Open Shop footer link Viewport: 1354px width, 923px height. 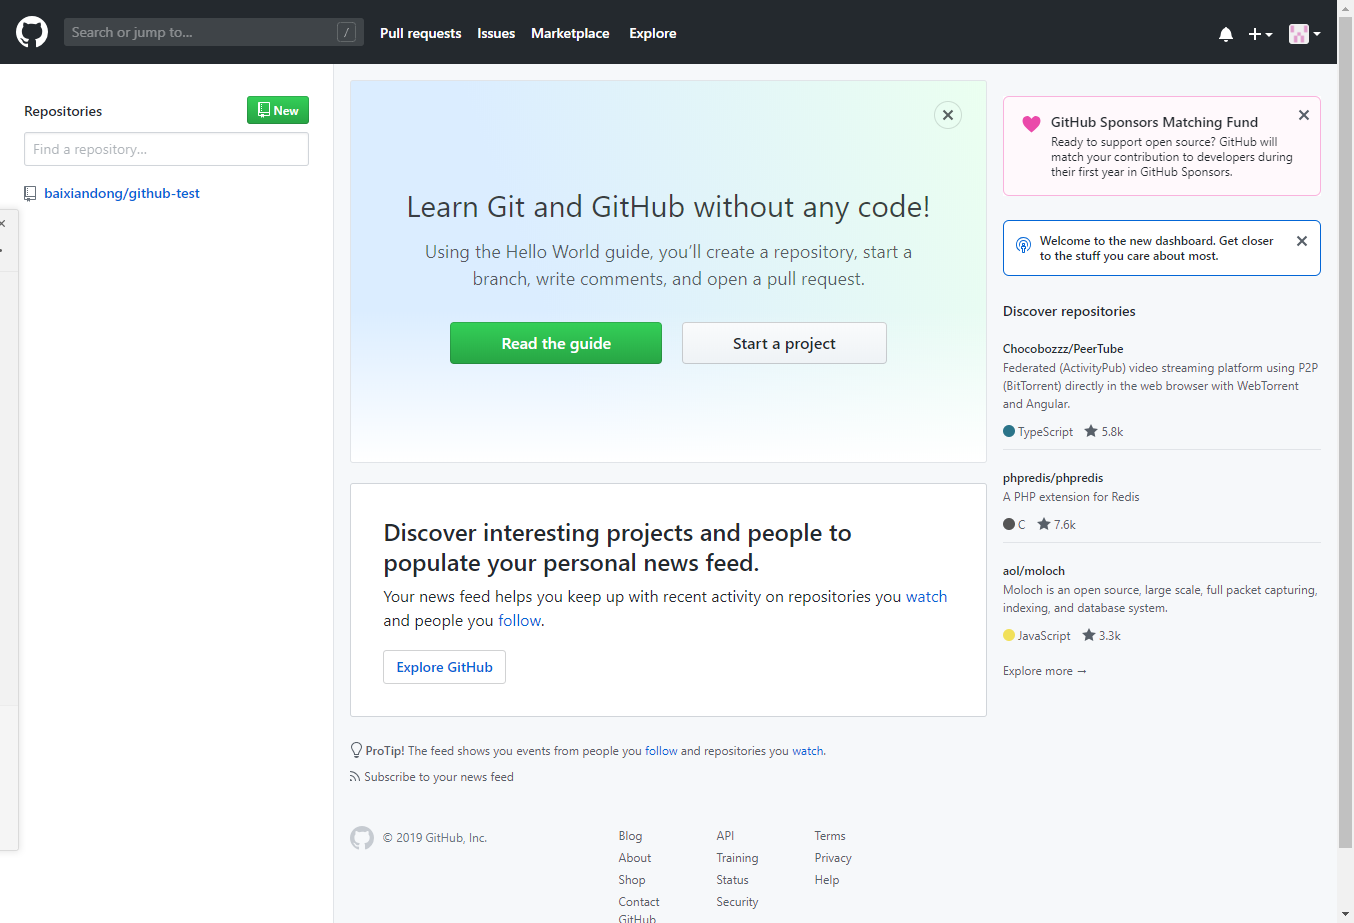[632, 880]
